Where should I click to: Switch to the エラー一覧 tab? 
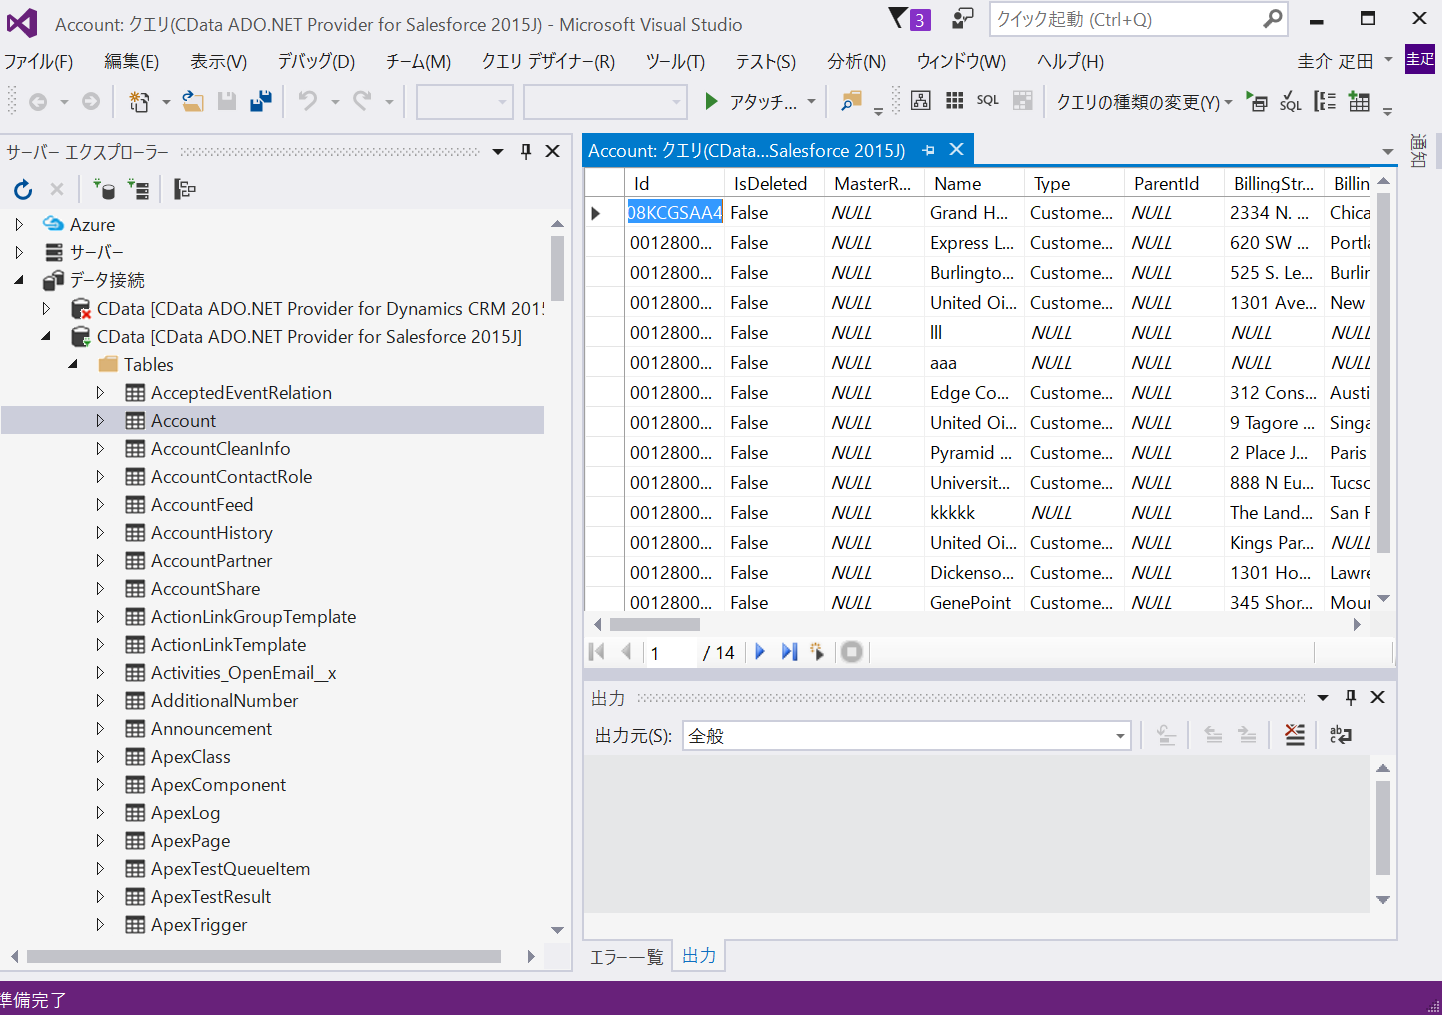coord(626,956)
